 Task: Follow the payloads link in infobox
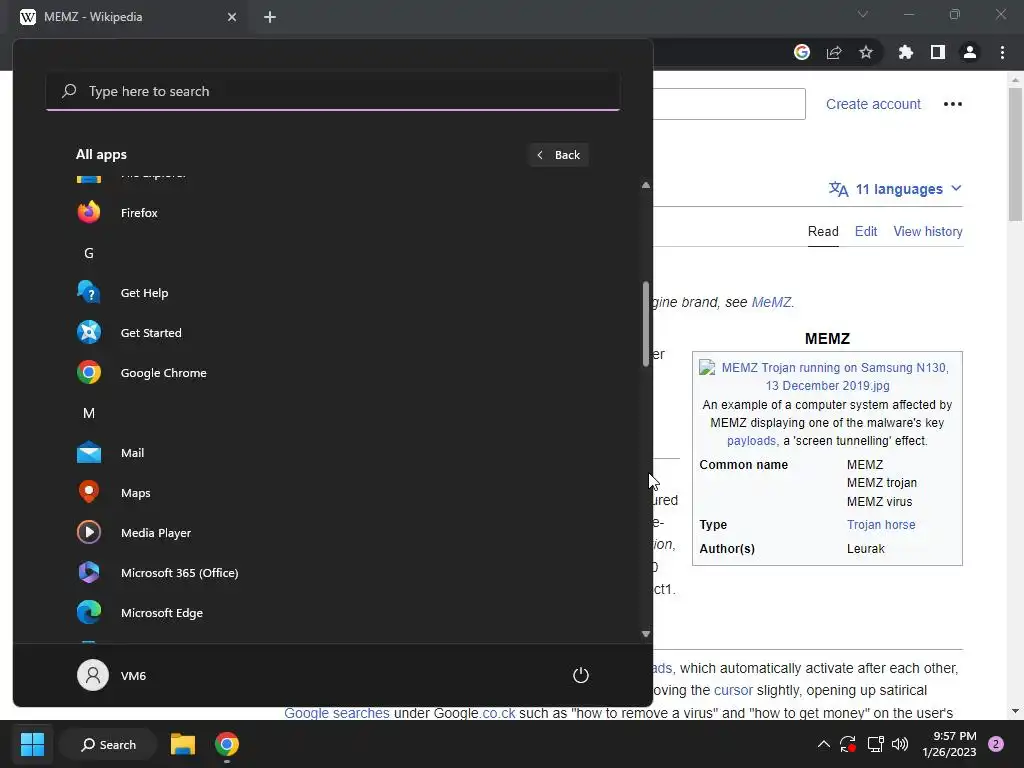(752, 441)
